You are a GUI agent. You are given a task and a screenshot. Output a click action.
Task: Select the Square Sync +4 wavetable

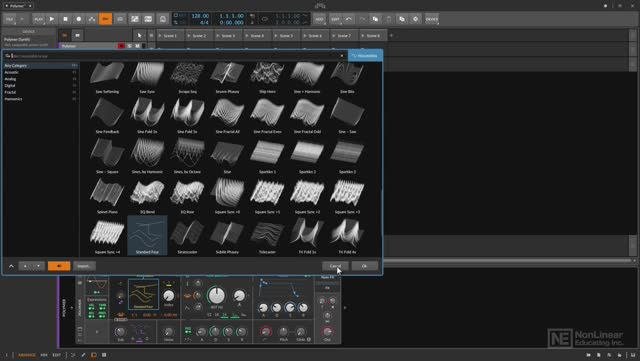pyautogui.click(x=107, y=236)
